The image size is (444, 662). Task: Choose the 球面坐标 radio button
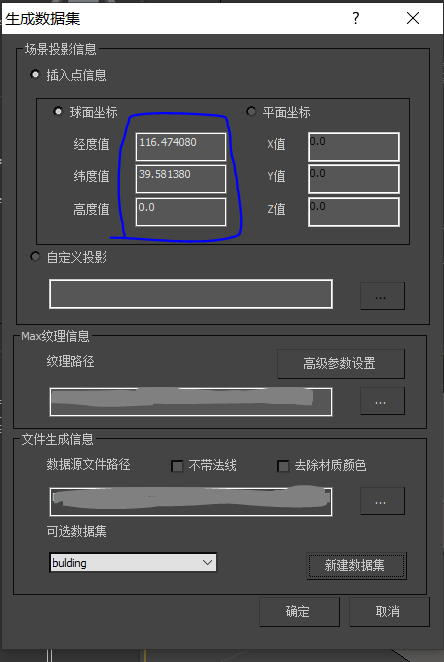tap(57, 111)
